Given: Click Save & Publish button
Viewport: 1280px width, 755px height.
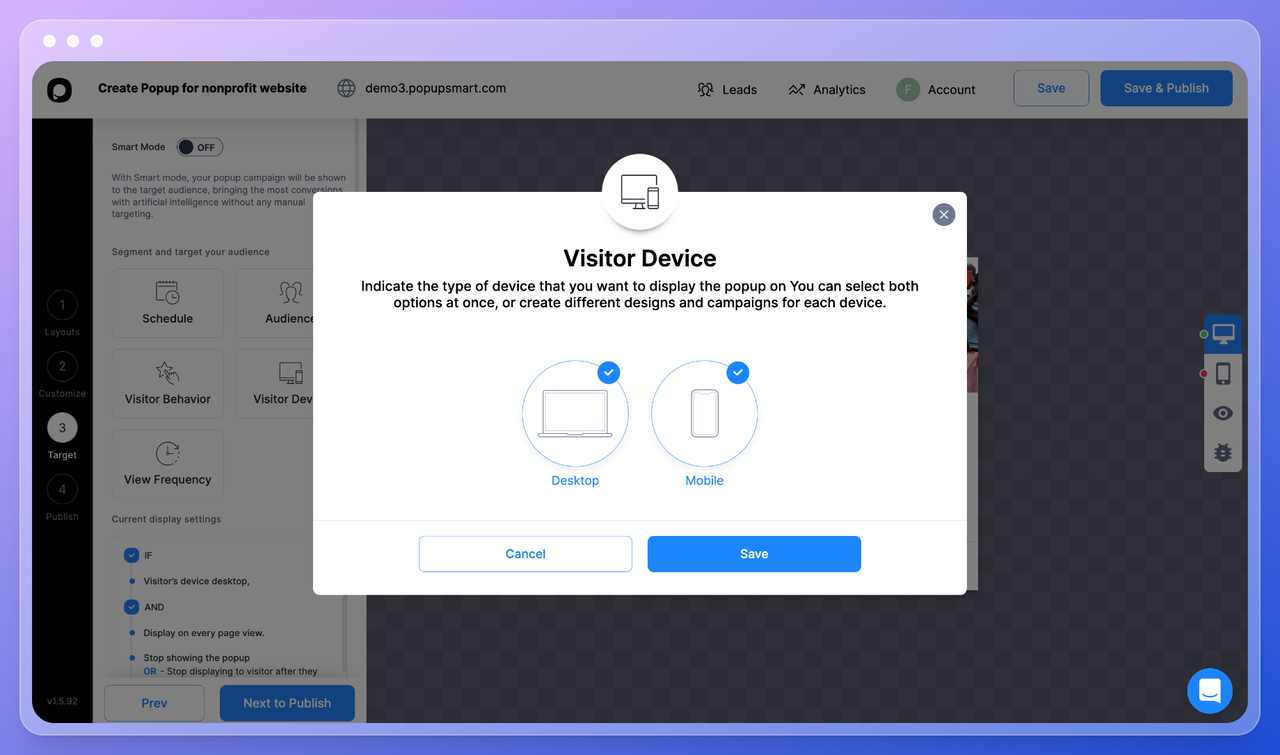Looking at the screenshot, I should [1166, 88].
